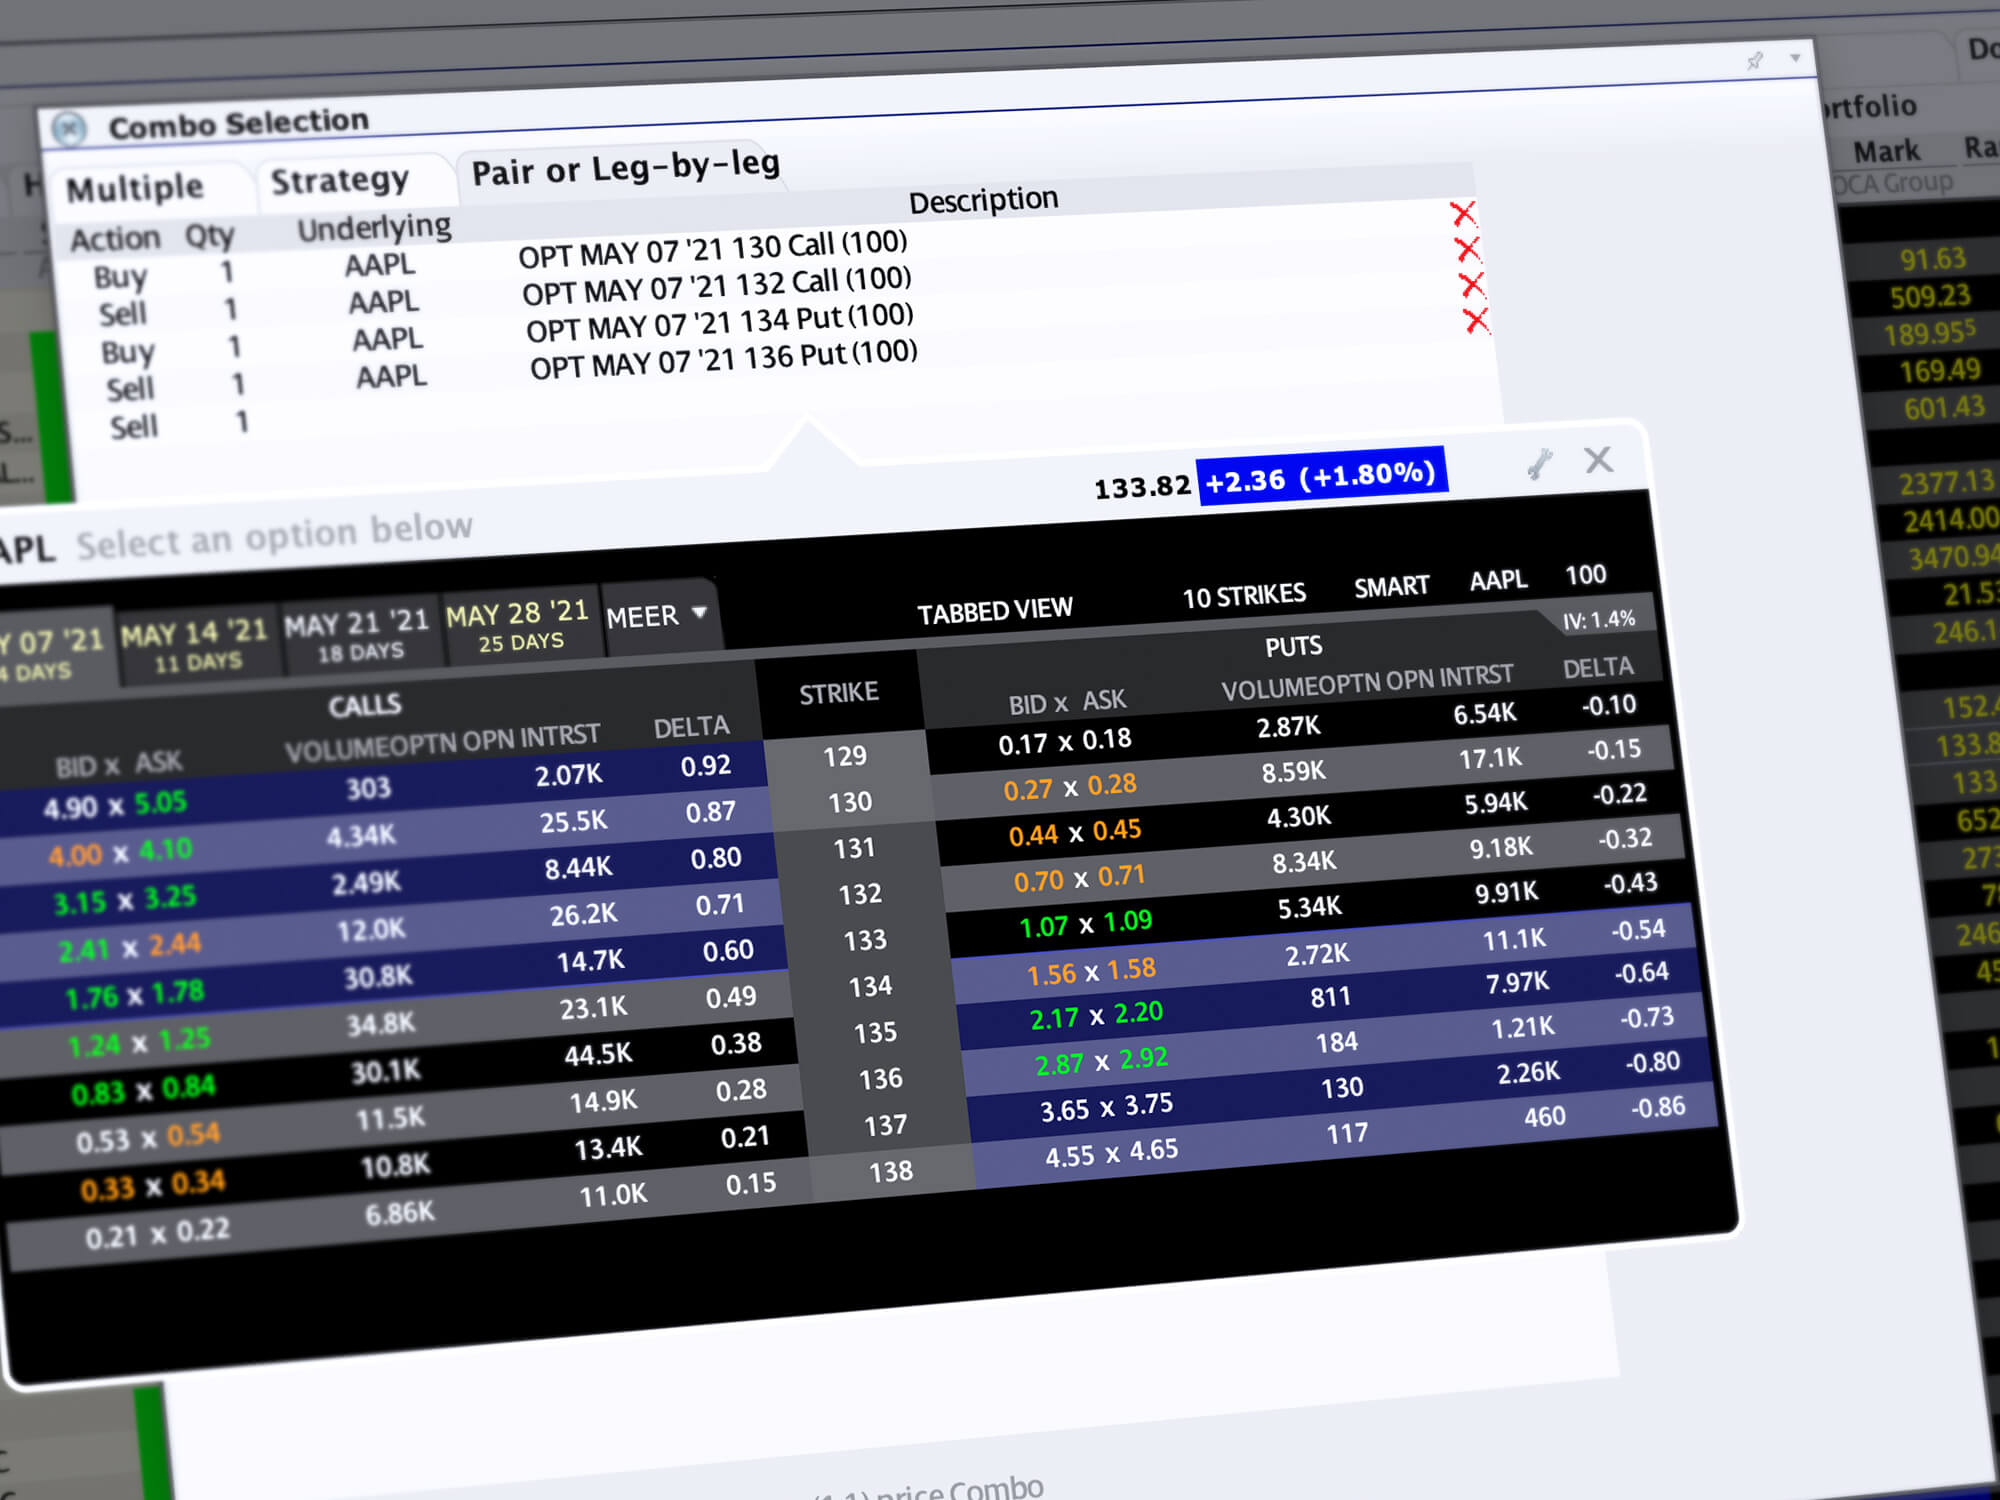This screenshot has width=2000, height=1500.
Task: Select put bid/ask 4.55 x 4.65
Action: 1112,1153
